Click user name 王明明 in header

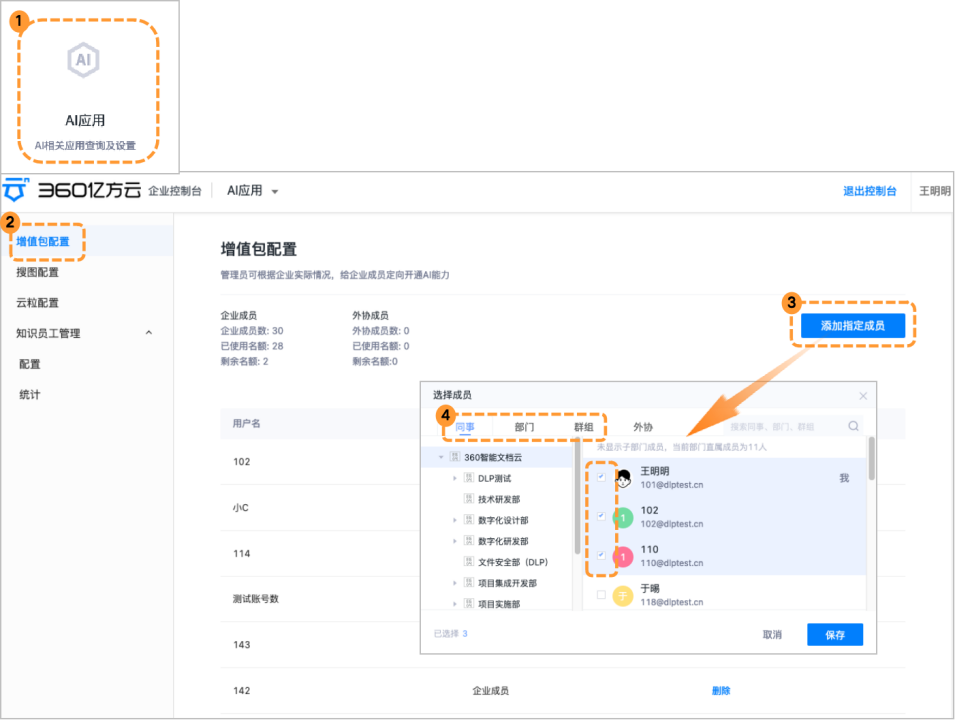tap(934, 191)
